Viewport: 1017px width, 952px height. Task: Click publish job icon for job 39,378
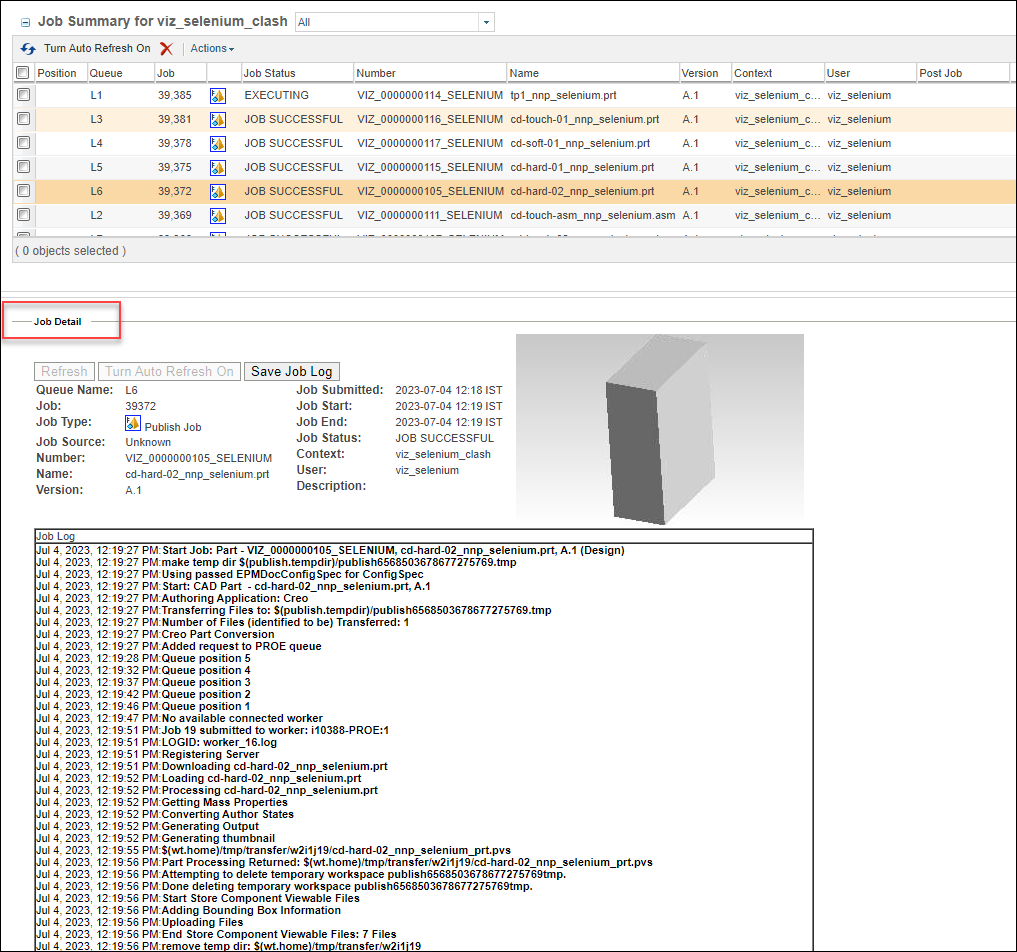point(218,144)
